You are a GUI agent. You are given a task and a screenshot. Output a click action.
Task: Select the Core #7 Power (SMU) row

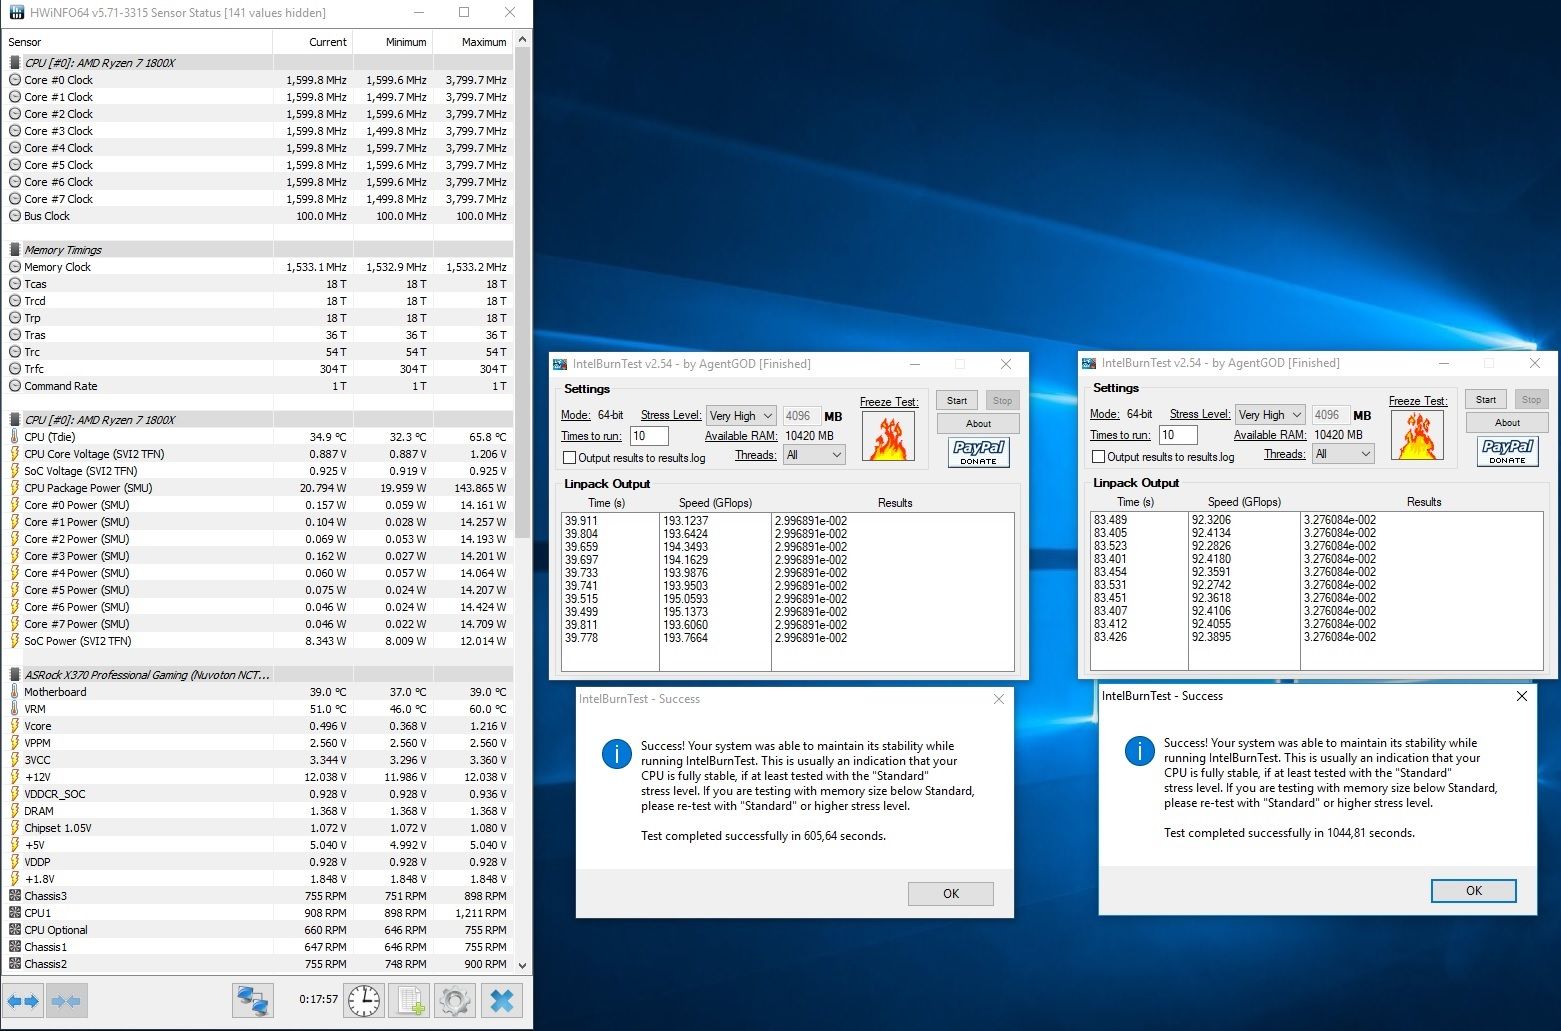pyautogui.click(x=258, y=624)
